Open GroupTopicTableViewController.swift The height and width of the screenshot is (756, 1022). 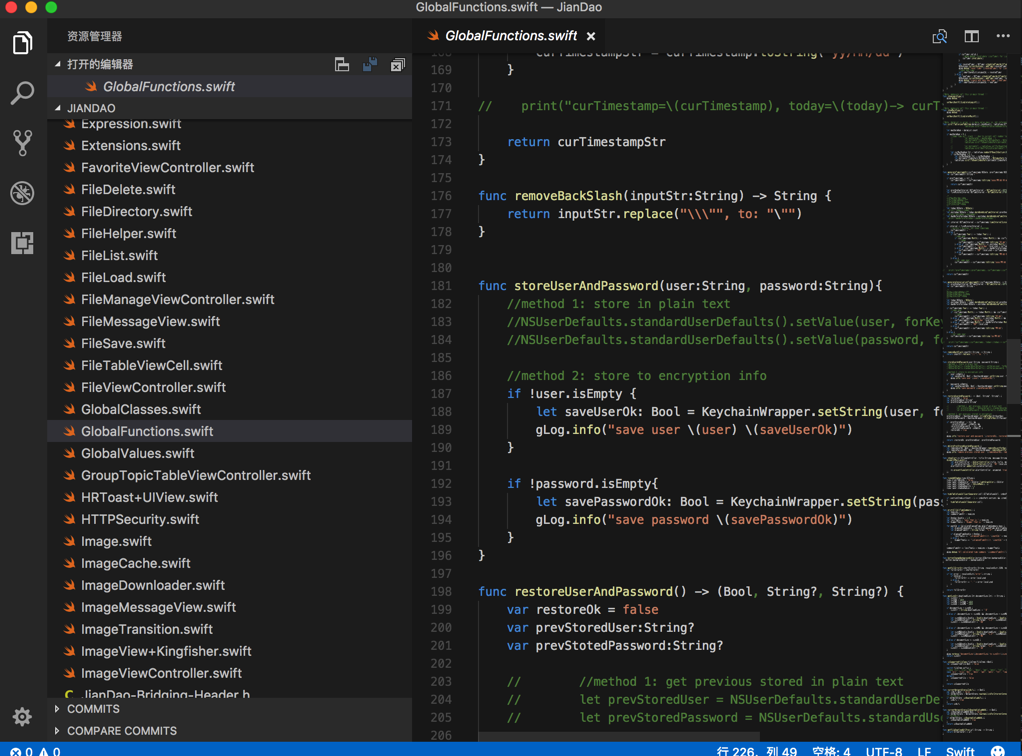click(x=229, y=475)
